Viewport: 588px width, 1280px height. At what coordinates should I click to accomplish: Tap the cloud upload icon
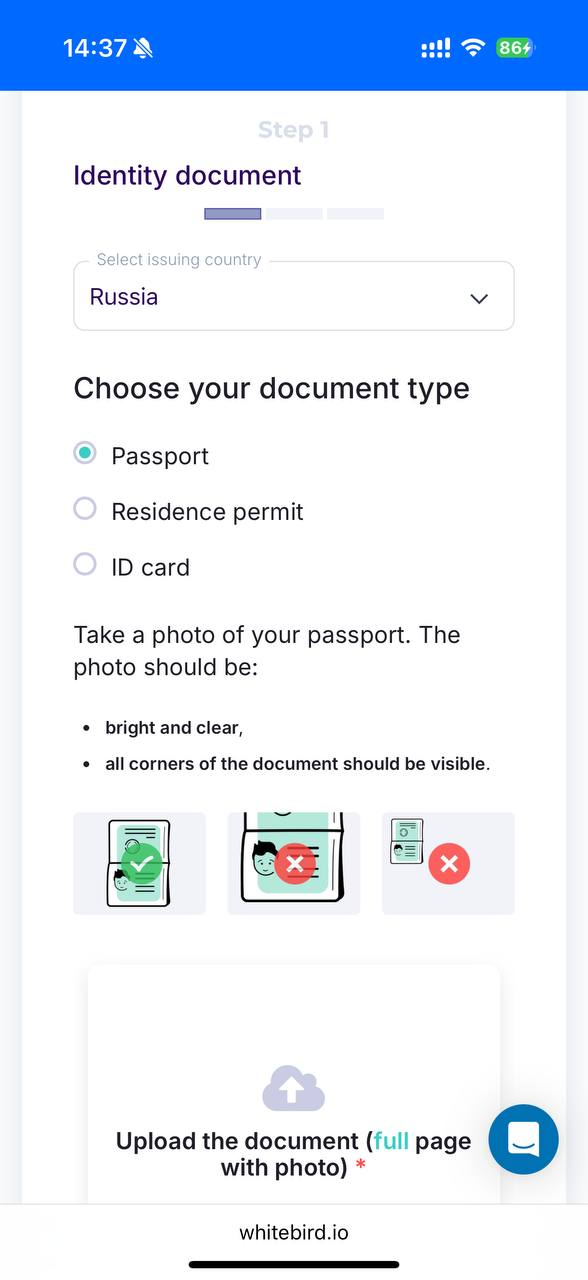[294, 1088]
